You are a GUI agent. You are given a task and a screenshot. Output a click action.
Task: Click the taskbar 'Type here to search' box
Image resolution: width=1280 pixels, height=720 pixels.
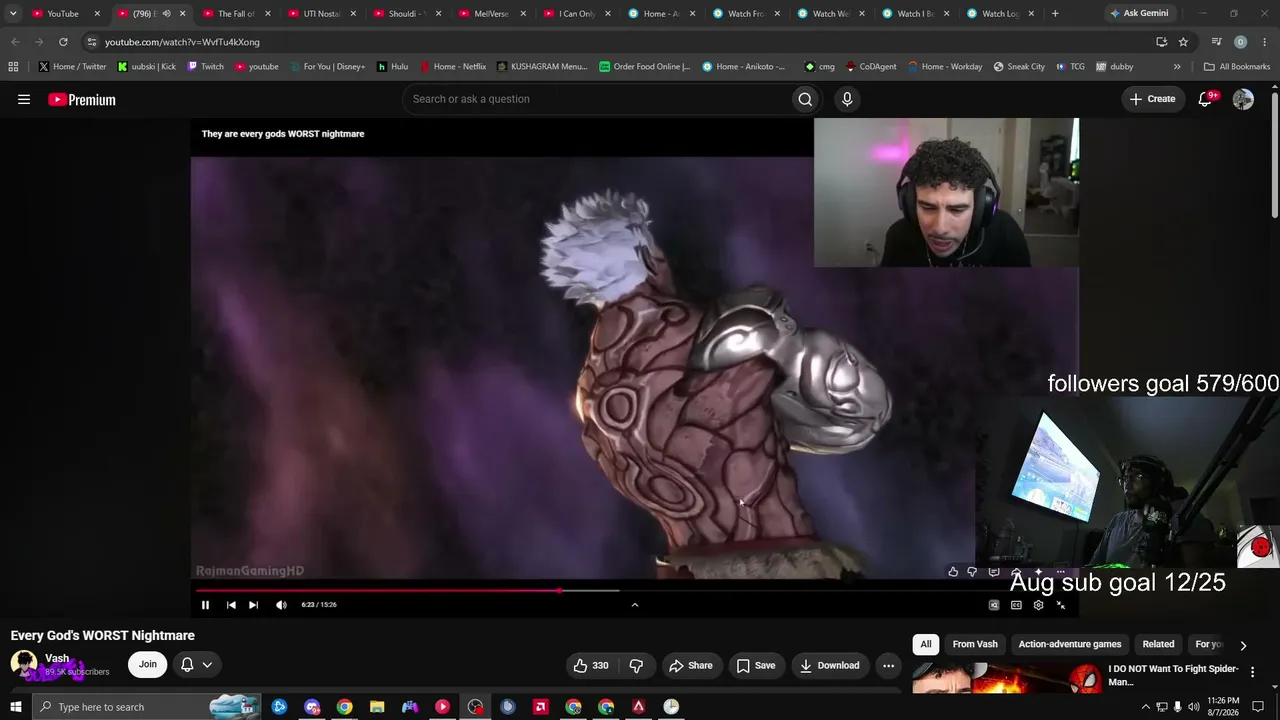pos(146,707)
